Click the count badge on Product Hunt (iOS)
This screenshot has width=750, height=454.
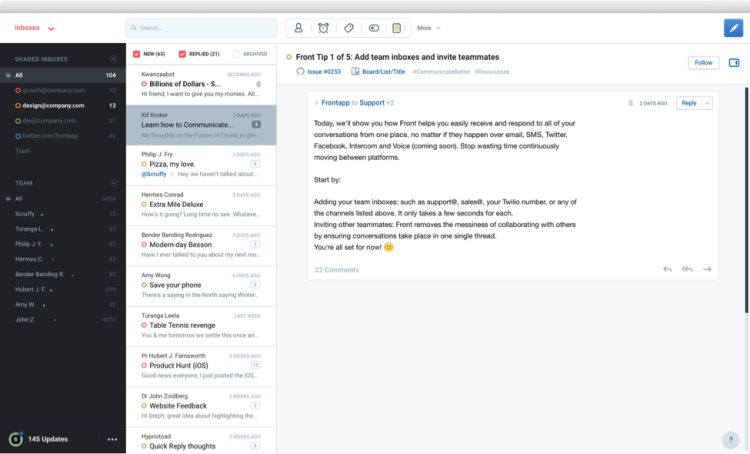pyautogui.click(x=255, y=365)
